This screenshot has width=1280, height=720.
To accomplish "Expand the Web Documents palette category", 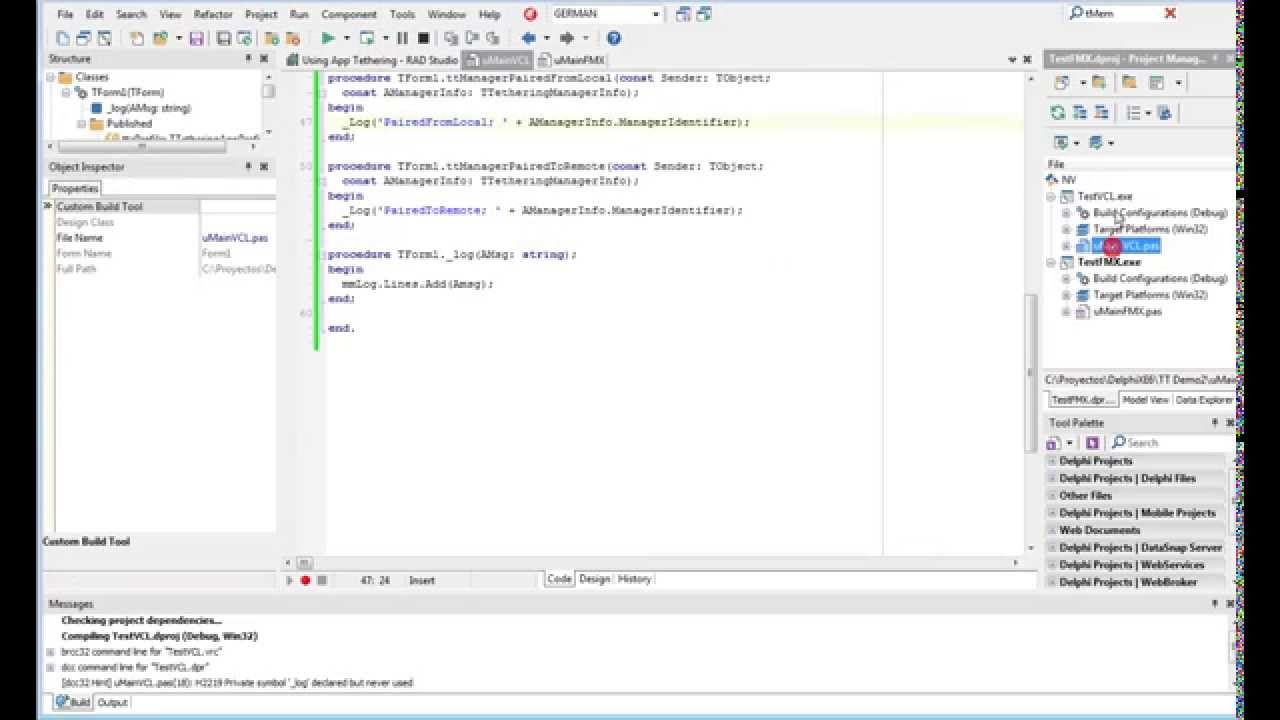I will tap(1052, 530).
